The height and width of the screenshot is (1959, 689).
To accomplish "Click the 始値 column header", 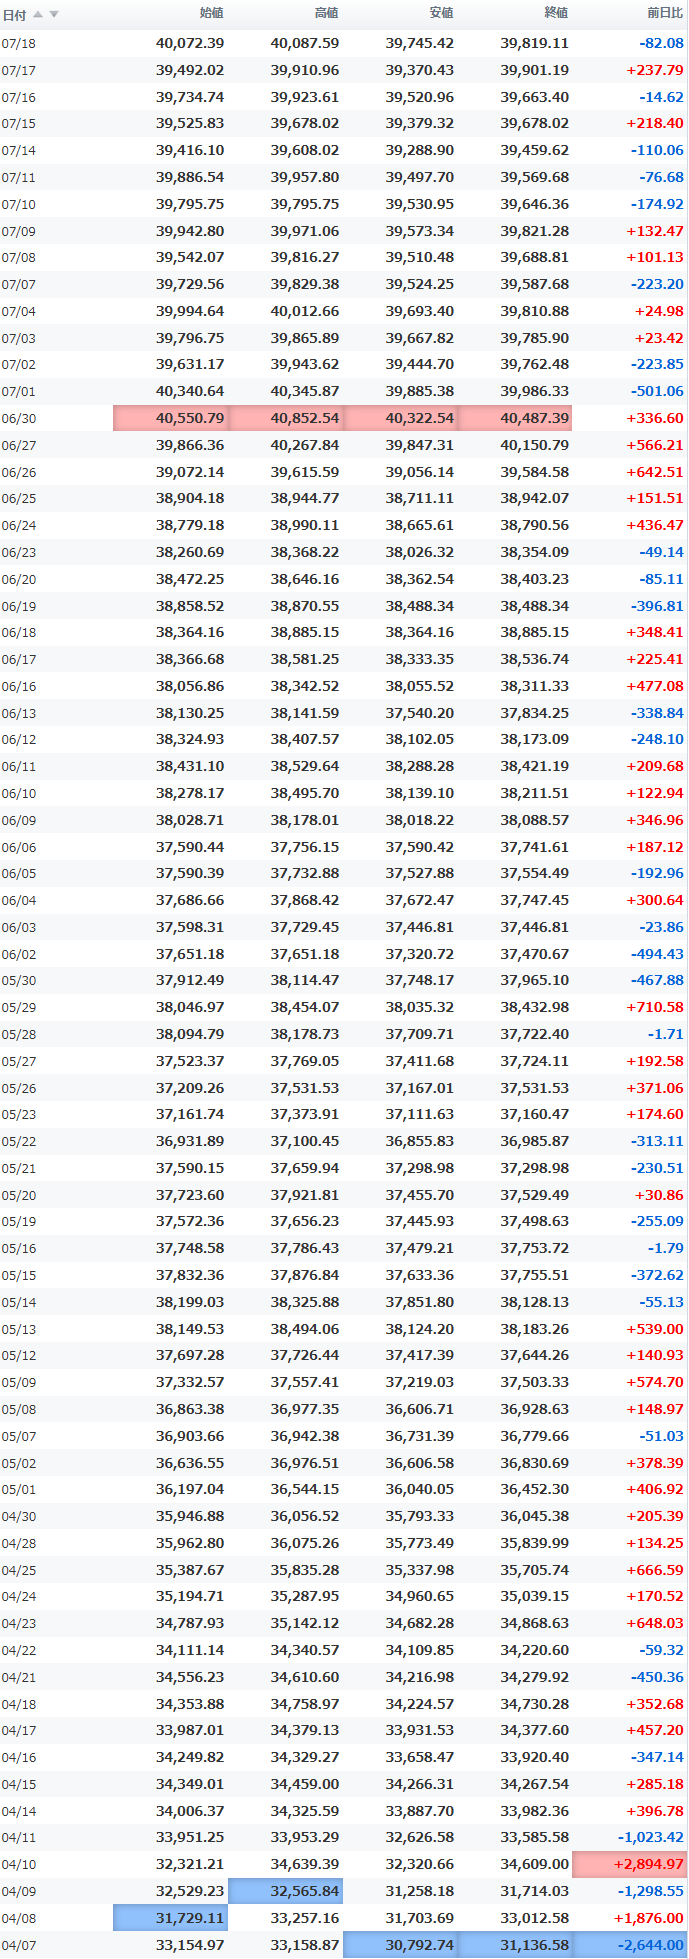I will (x=212, y=13).
